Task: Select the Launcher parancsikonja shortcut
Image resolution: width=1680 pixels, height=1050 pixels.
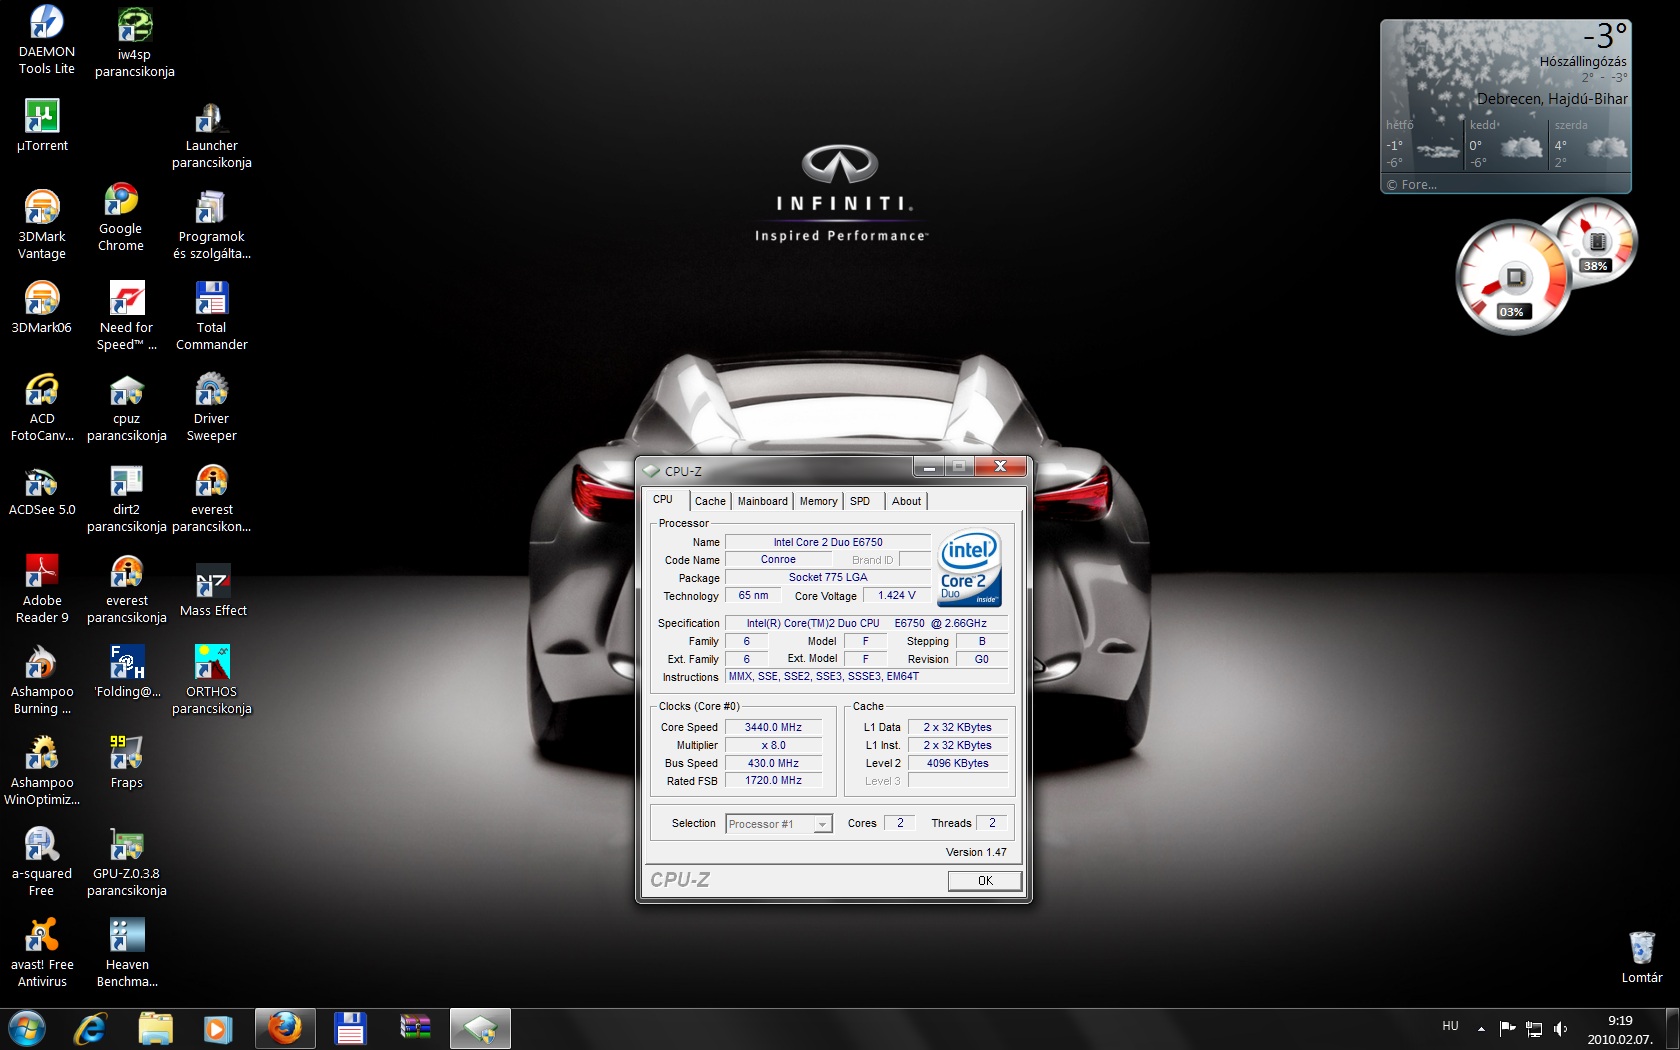Action: pos(211,135)
